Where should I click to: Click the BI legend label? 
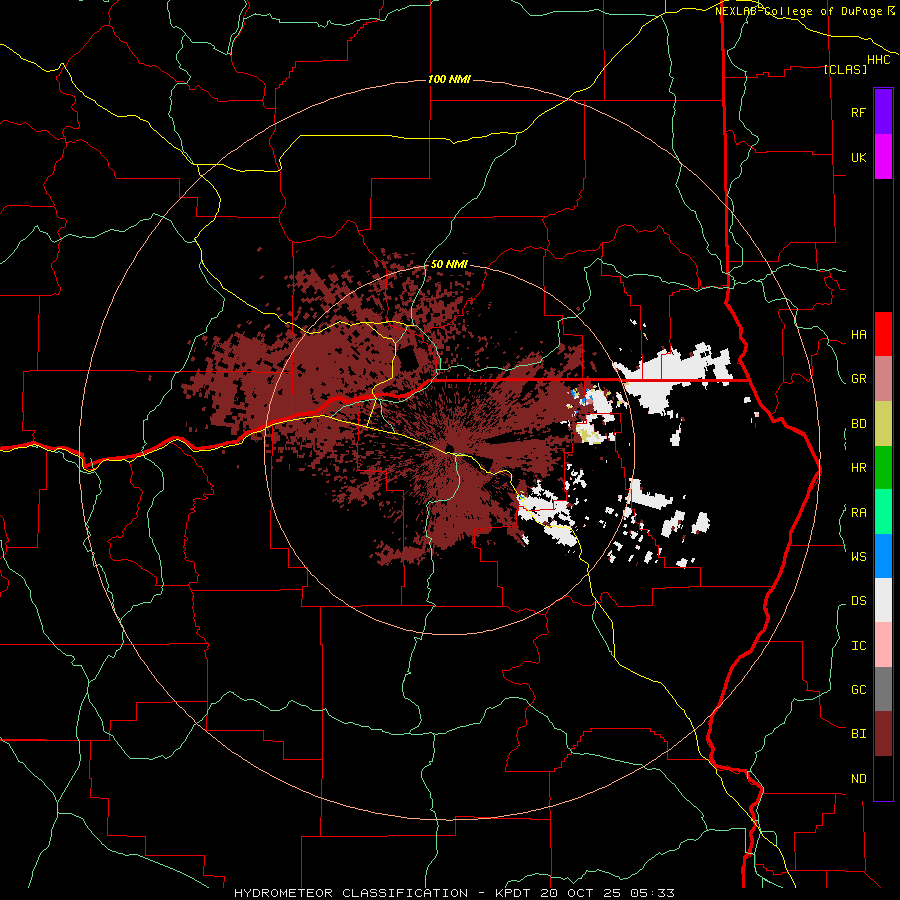858,734
